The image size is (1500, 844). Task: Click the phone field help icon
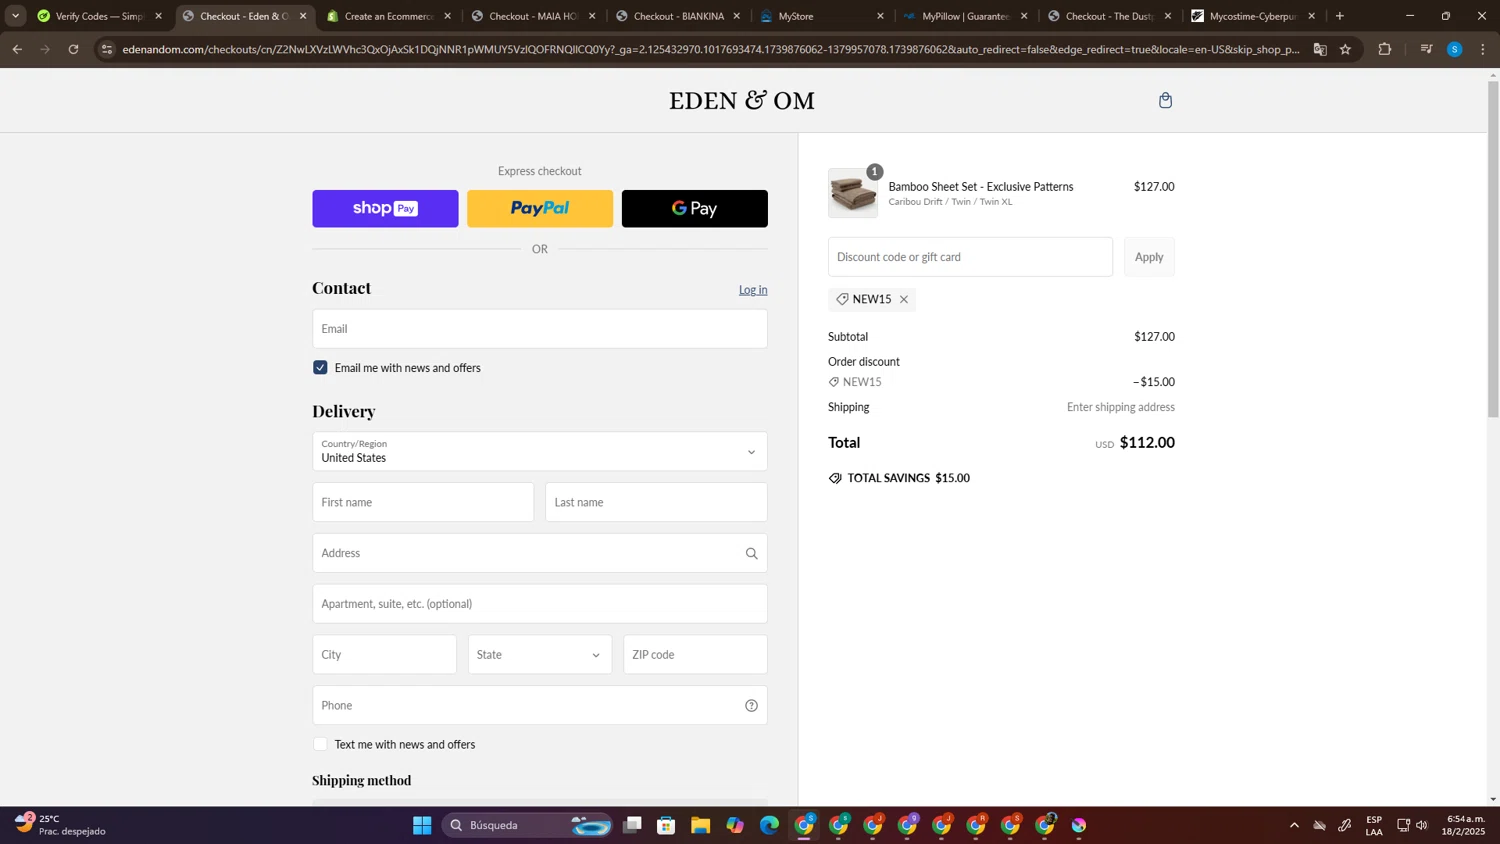tap(751, 705)
